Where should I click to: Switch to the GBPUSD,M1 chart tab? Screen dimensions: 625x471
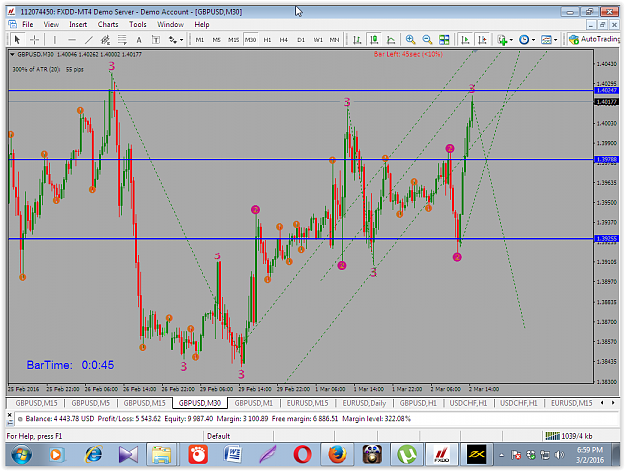(254, 403)
